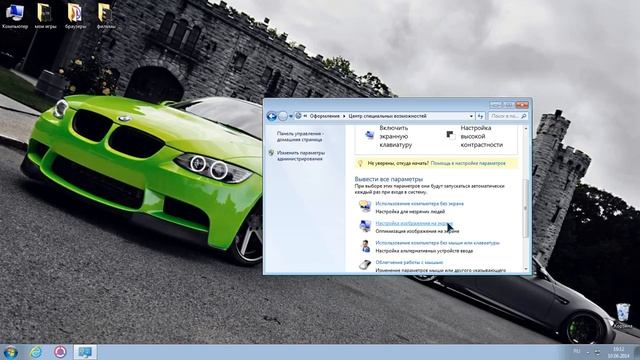
Task: Click the person icon for alternative input
Action: 365,246
